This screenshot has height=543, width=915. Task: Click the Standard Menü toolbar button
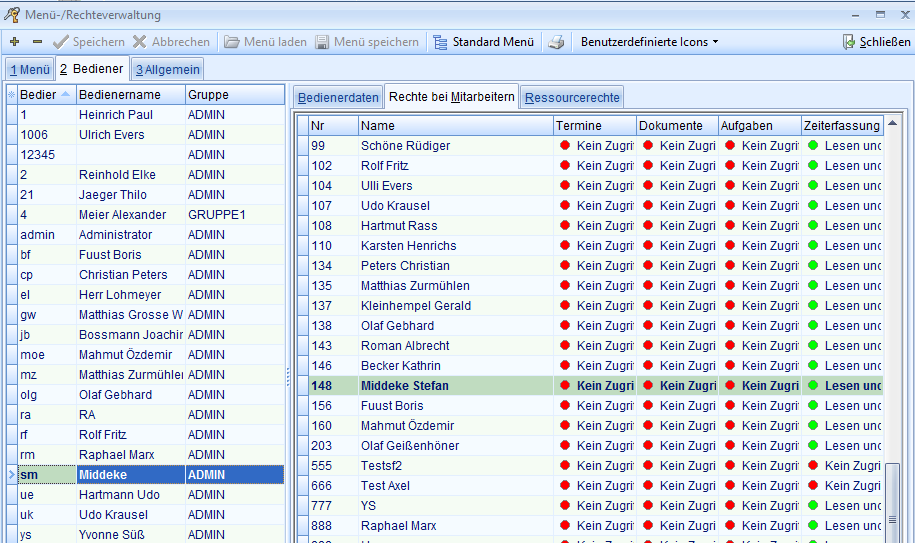483,42
